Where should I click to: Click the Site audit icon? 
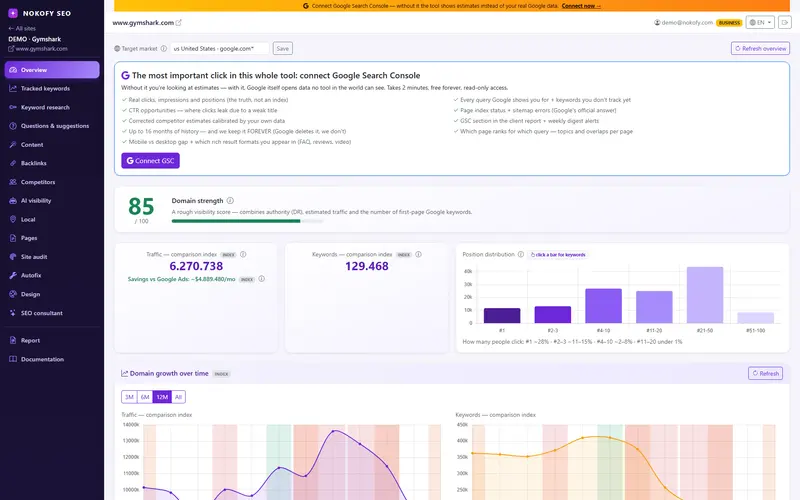[x=13, y=257]
